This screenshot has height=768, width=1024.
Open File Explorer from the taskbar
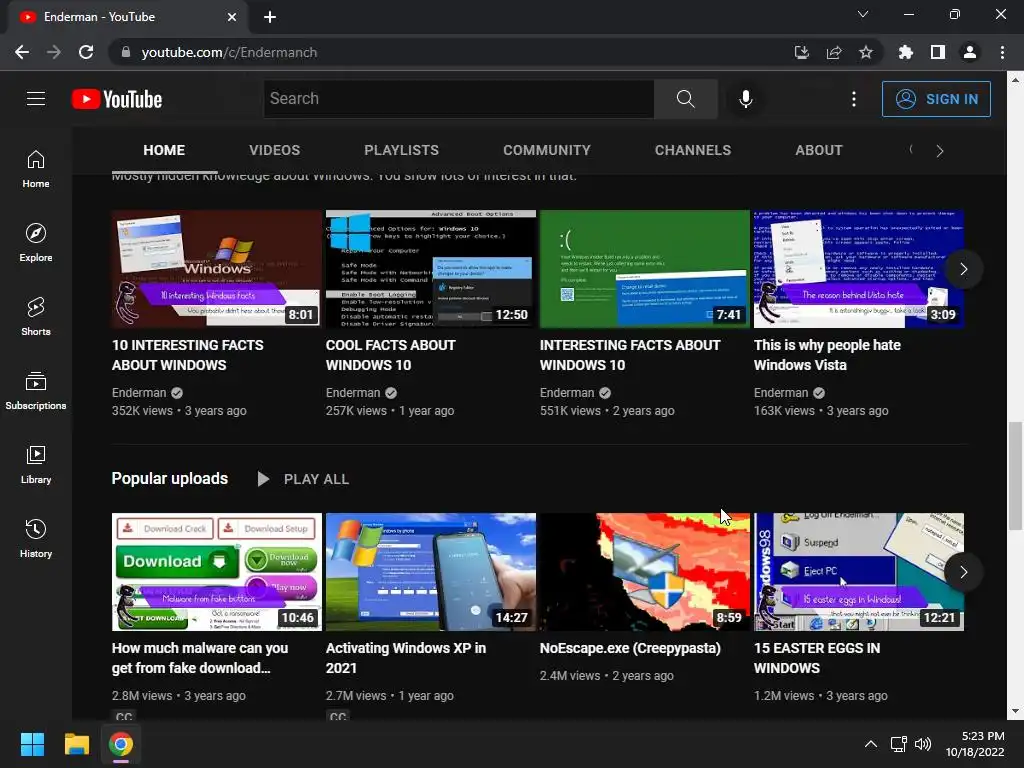point(76,744)
